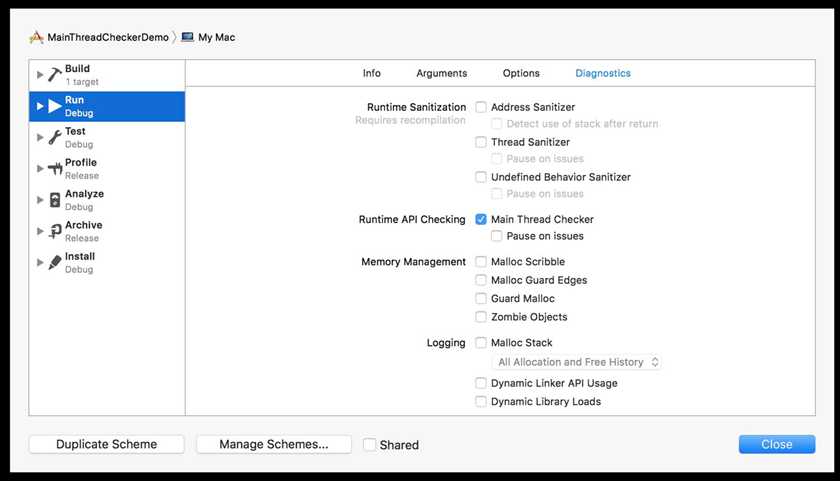The width and height of the screenshot is (840, 481).
Task: Enable Undefined Behavior Sanitizer checkbox
Action: 481,177
